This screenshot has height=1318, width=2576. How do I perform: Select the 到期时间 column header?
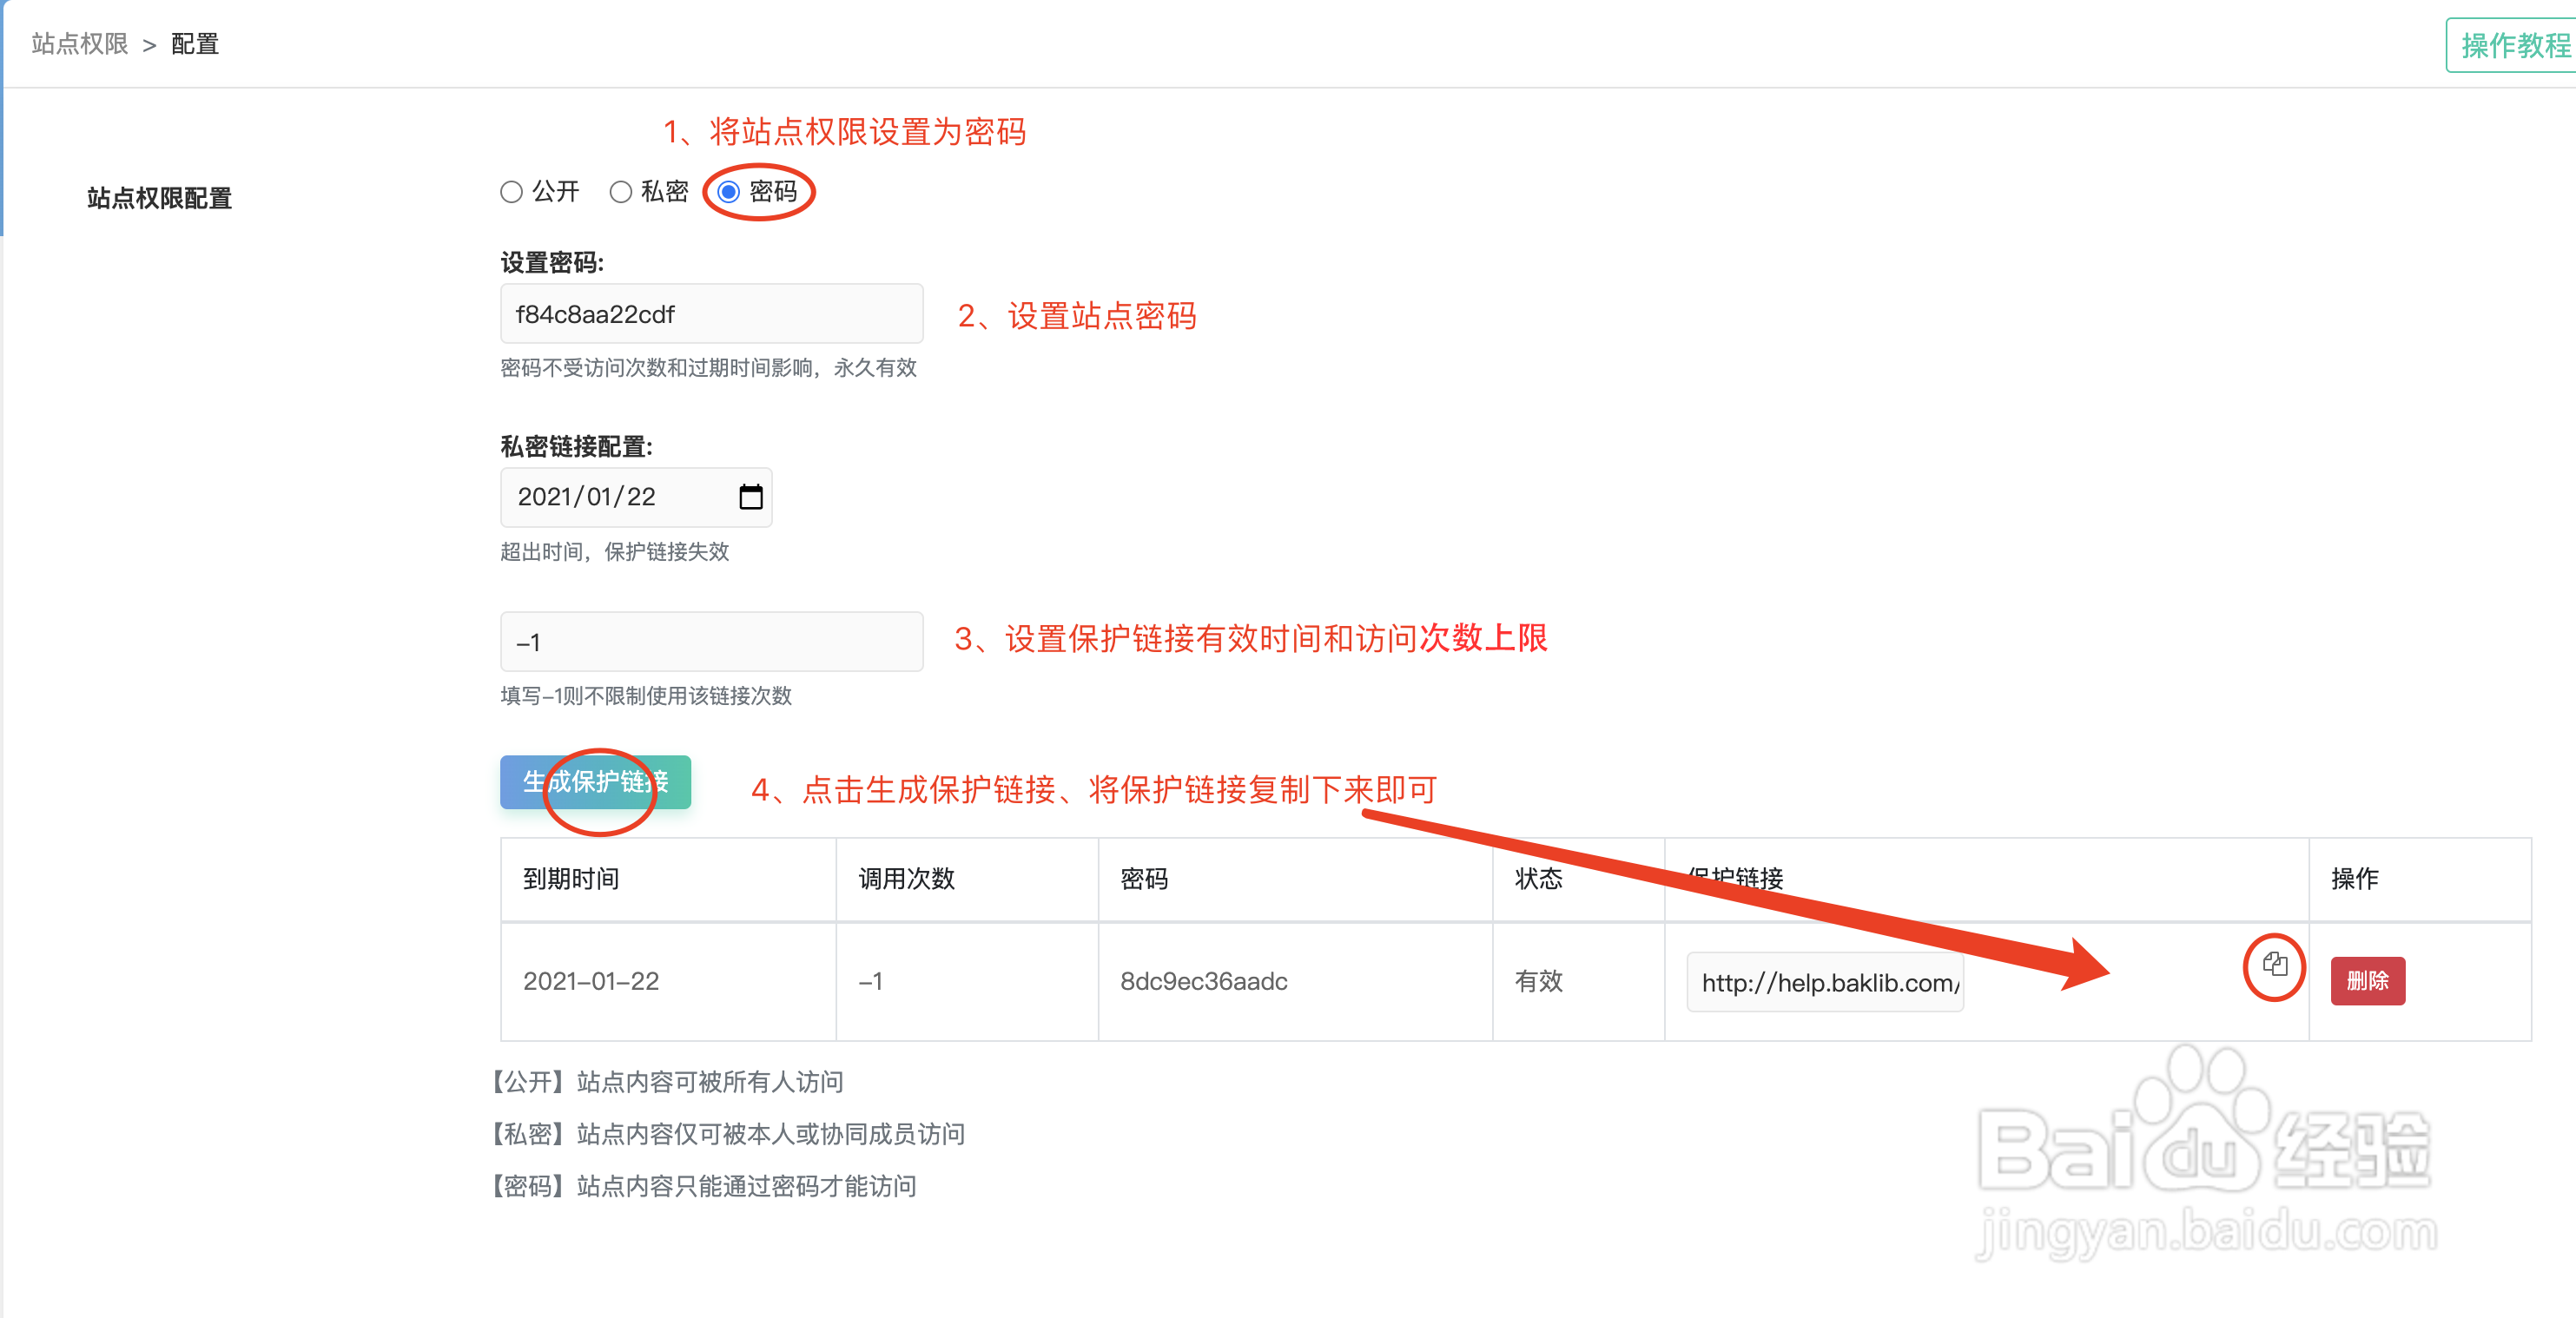pos(571,879)
